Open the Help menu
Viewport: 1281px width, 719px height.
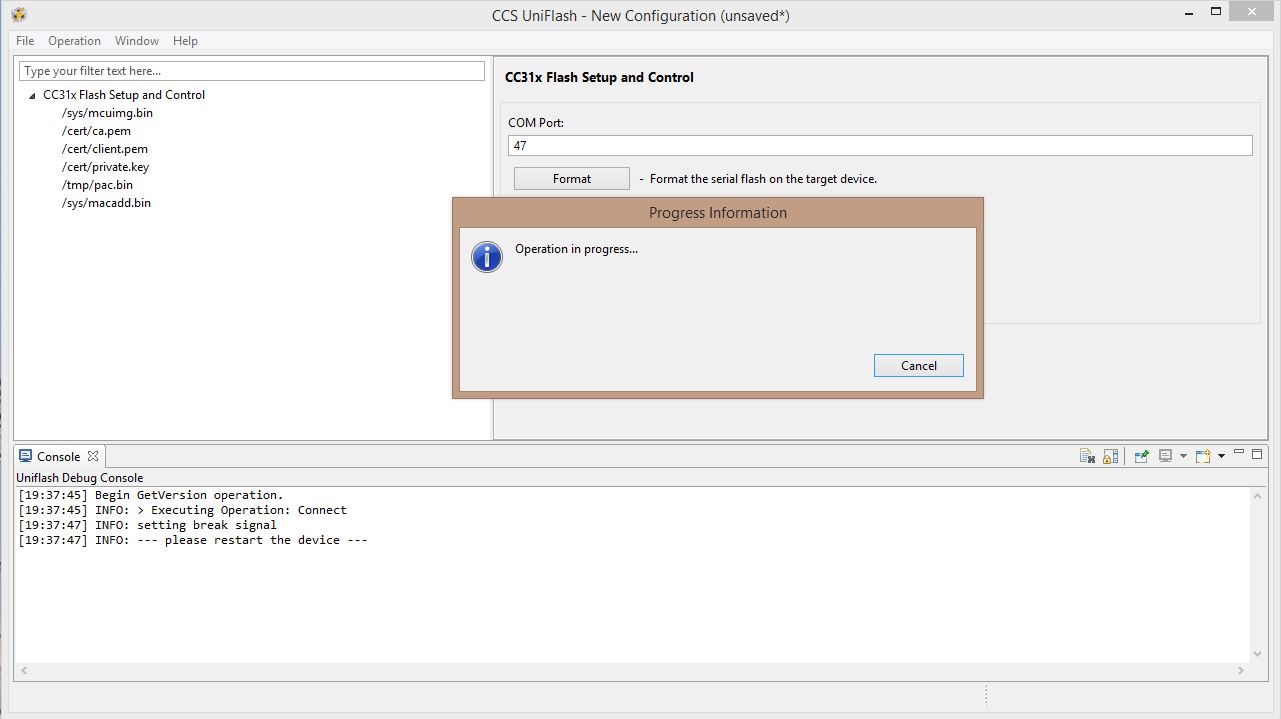tap(185, 41)
